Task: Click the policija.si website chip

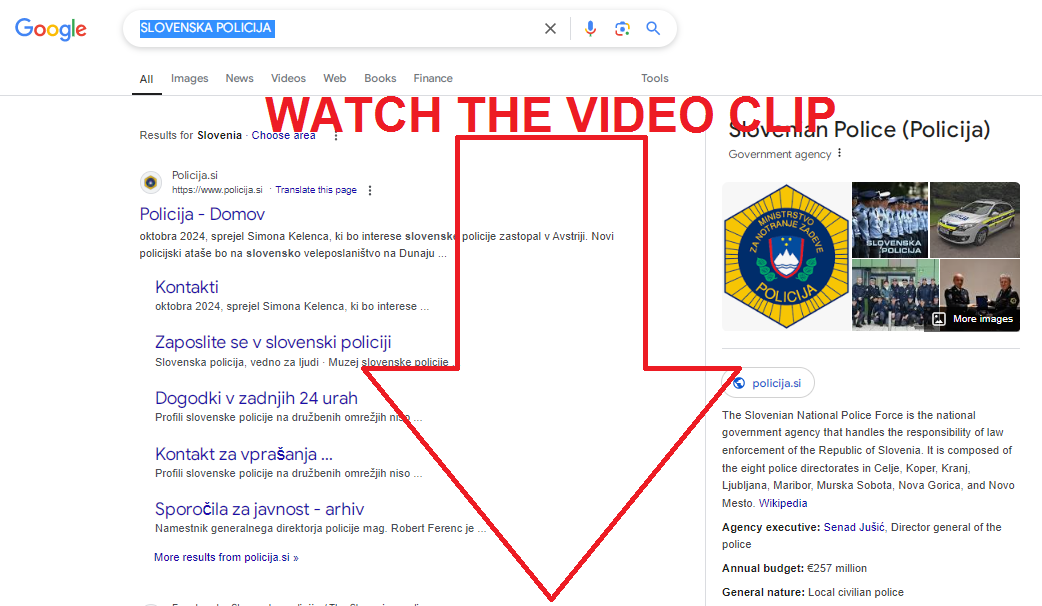Action: point(768,383)
